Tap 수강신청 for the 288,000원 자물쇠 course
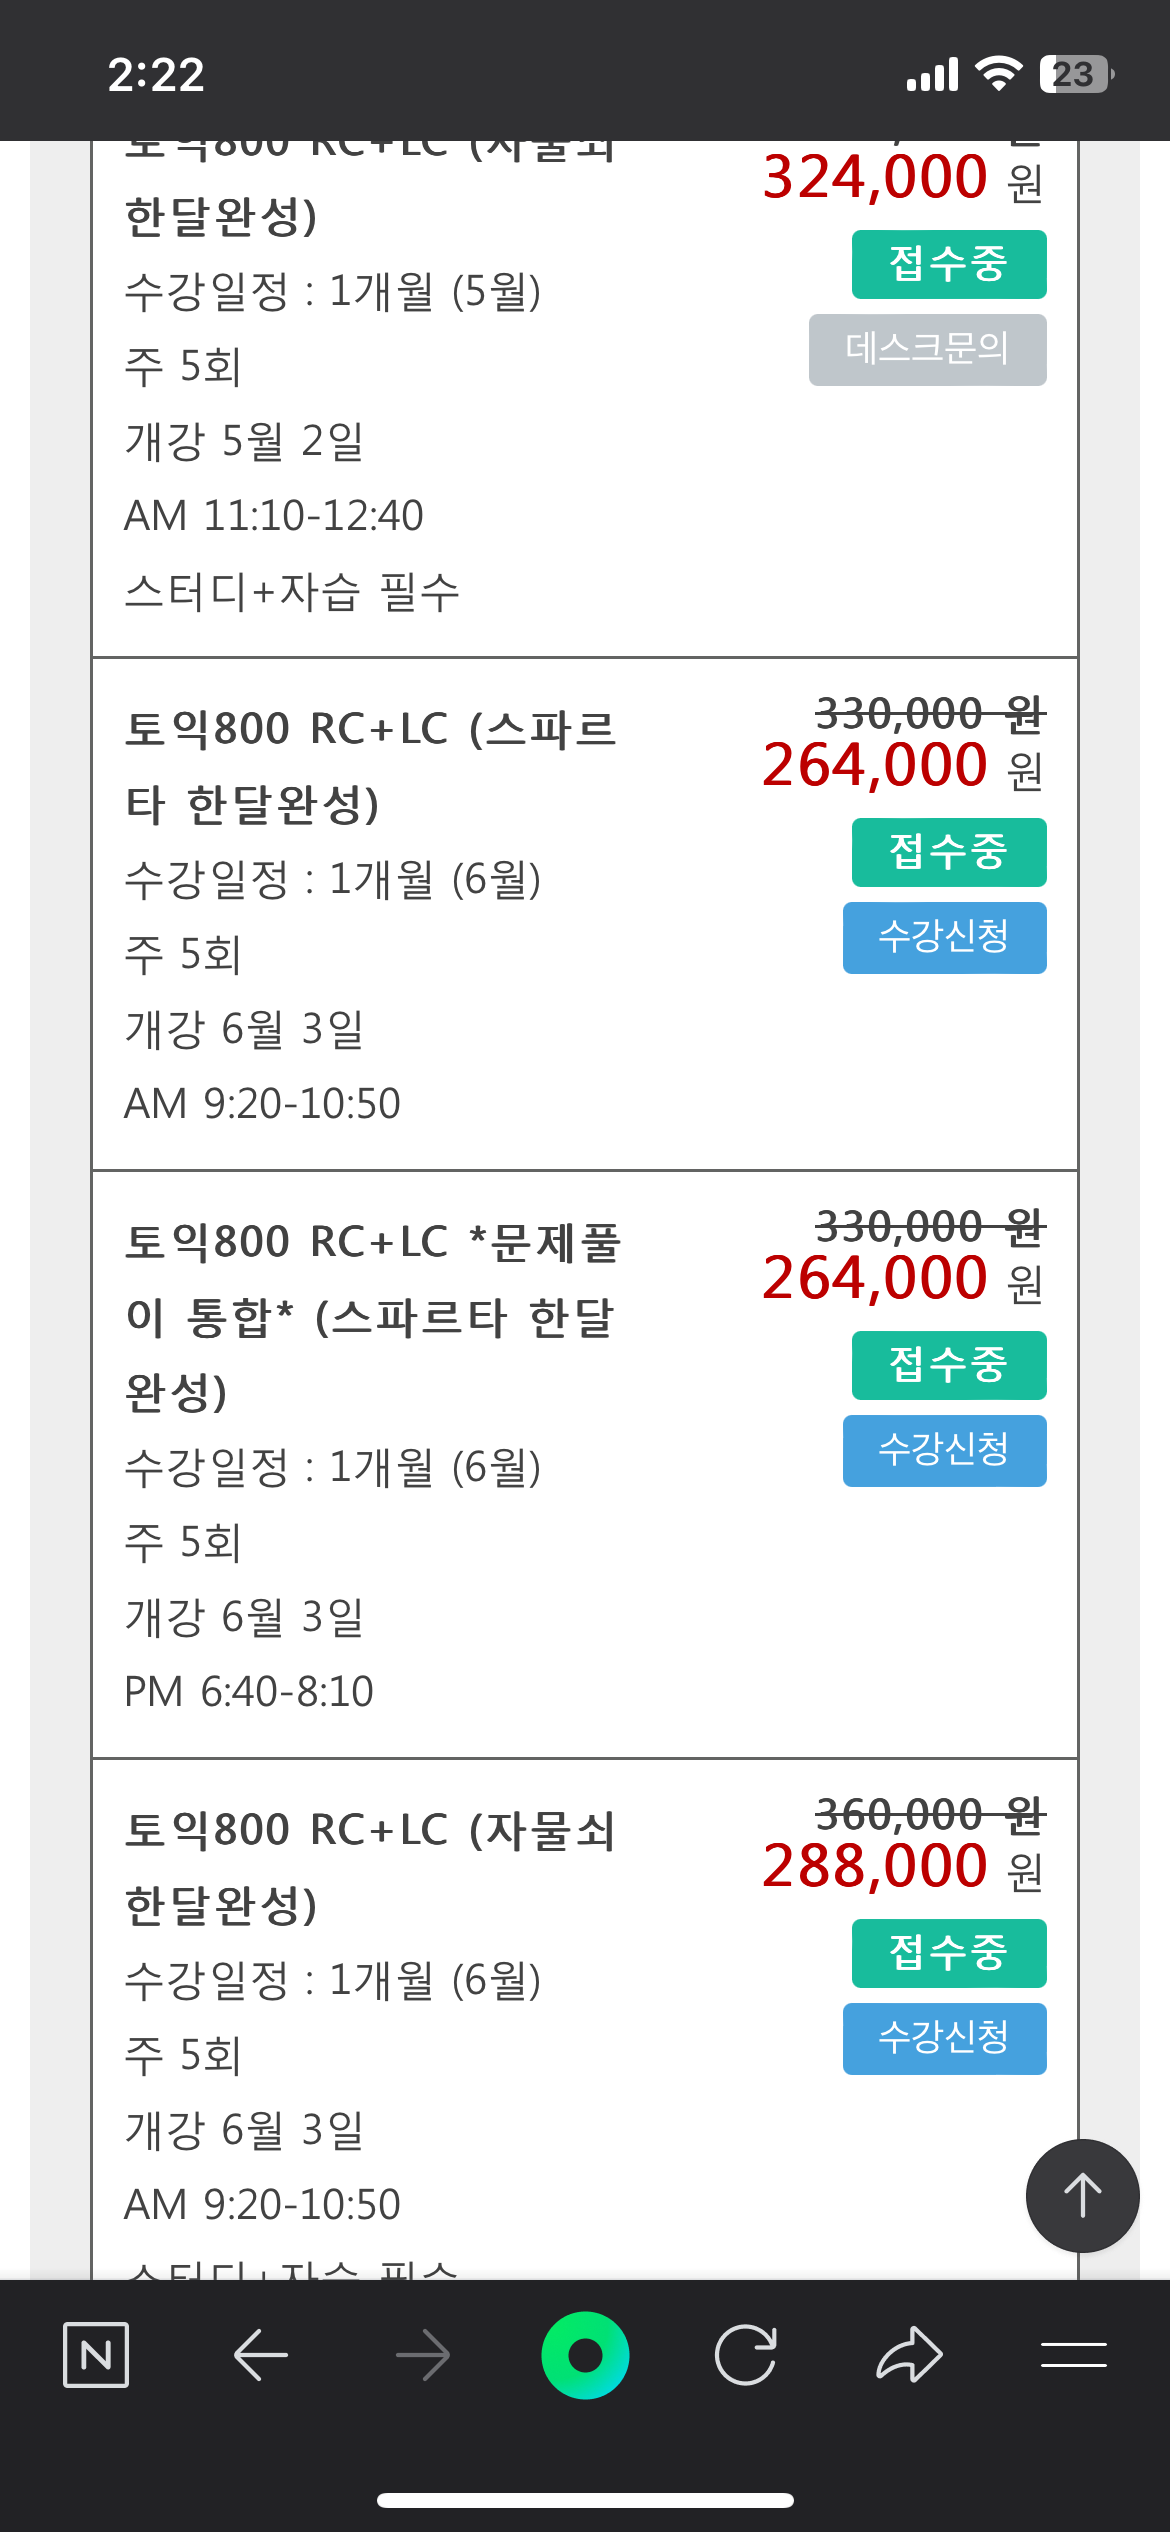Viewport: 1170px width, 2532px height. click(944, 2038)
